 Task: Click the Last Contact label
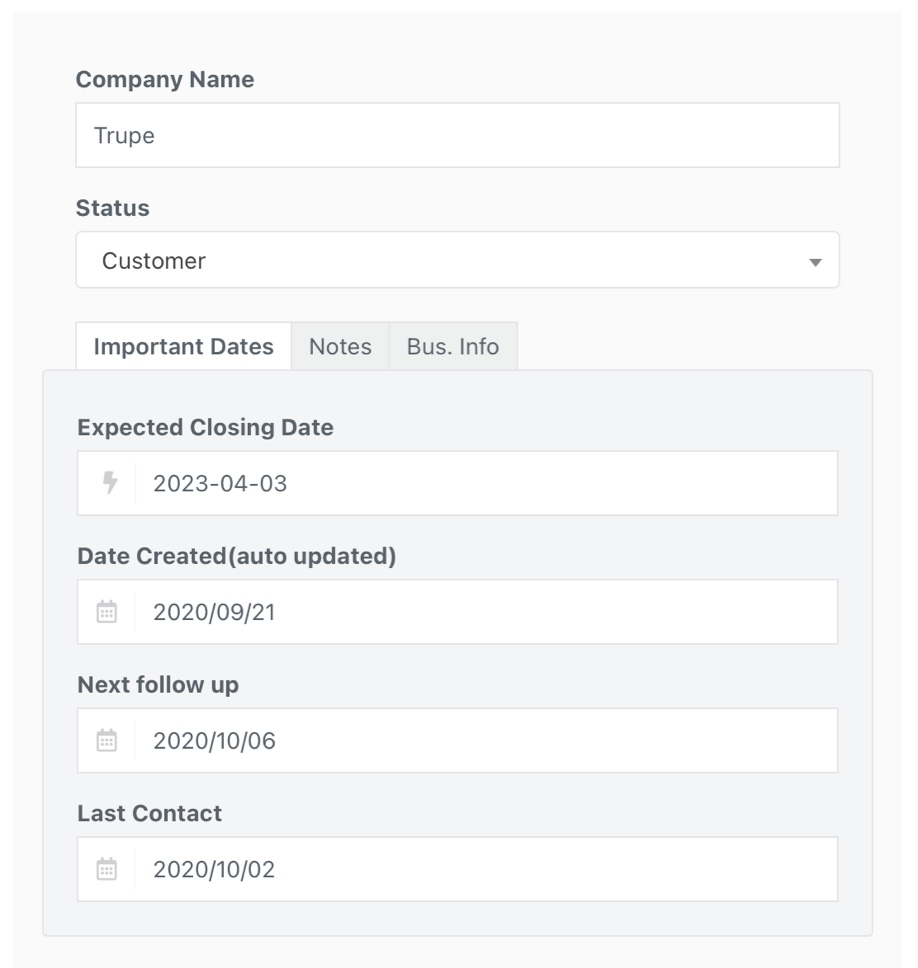tap(149, 813)
